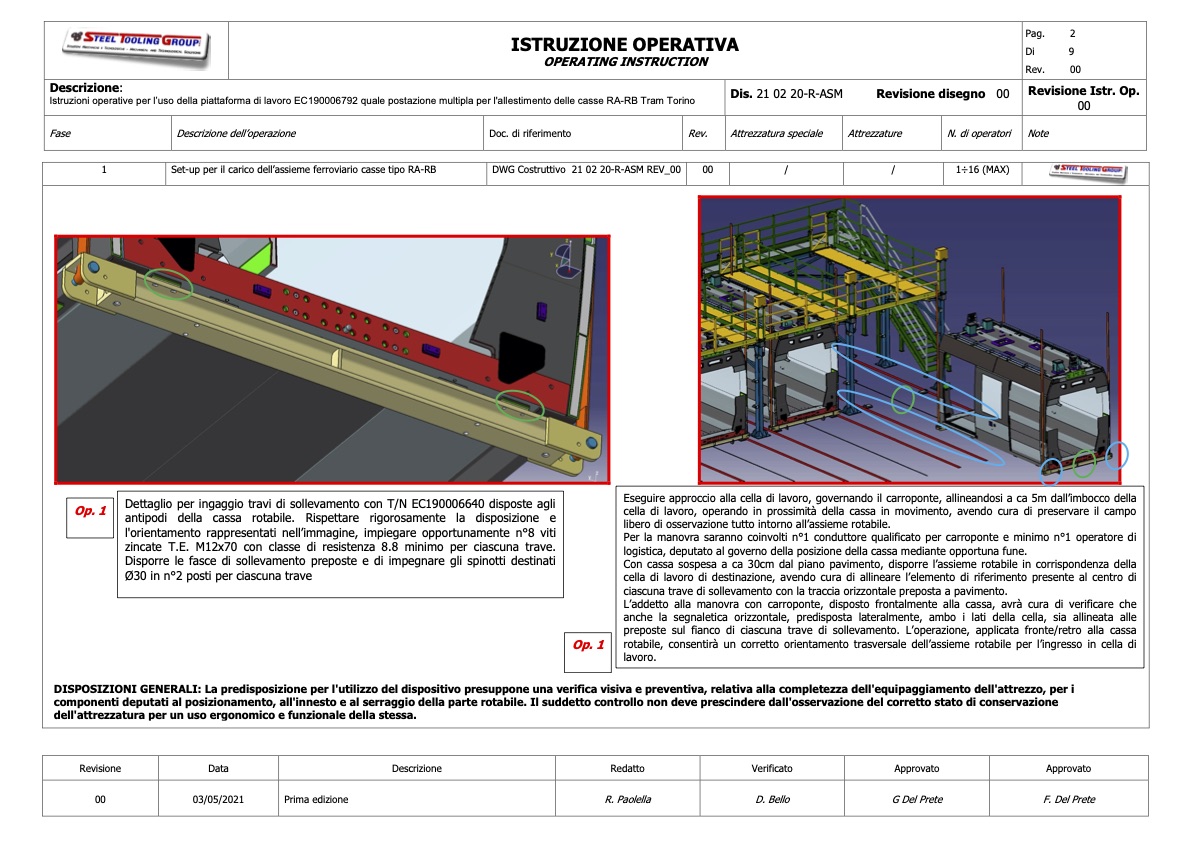1190x842 pixels.
Task: Click the work platform 3D render image
Action: coord(909,340)
